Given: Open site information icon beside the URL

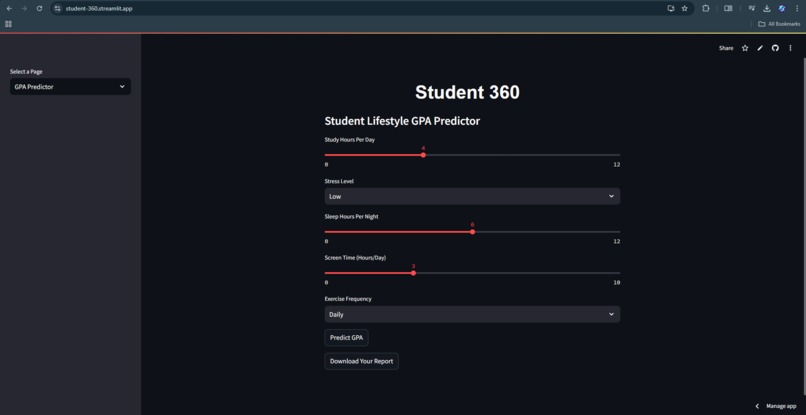Looking at the screenshot, I should point(58,8).
